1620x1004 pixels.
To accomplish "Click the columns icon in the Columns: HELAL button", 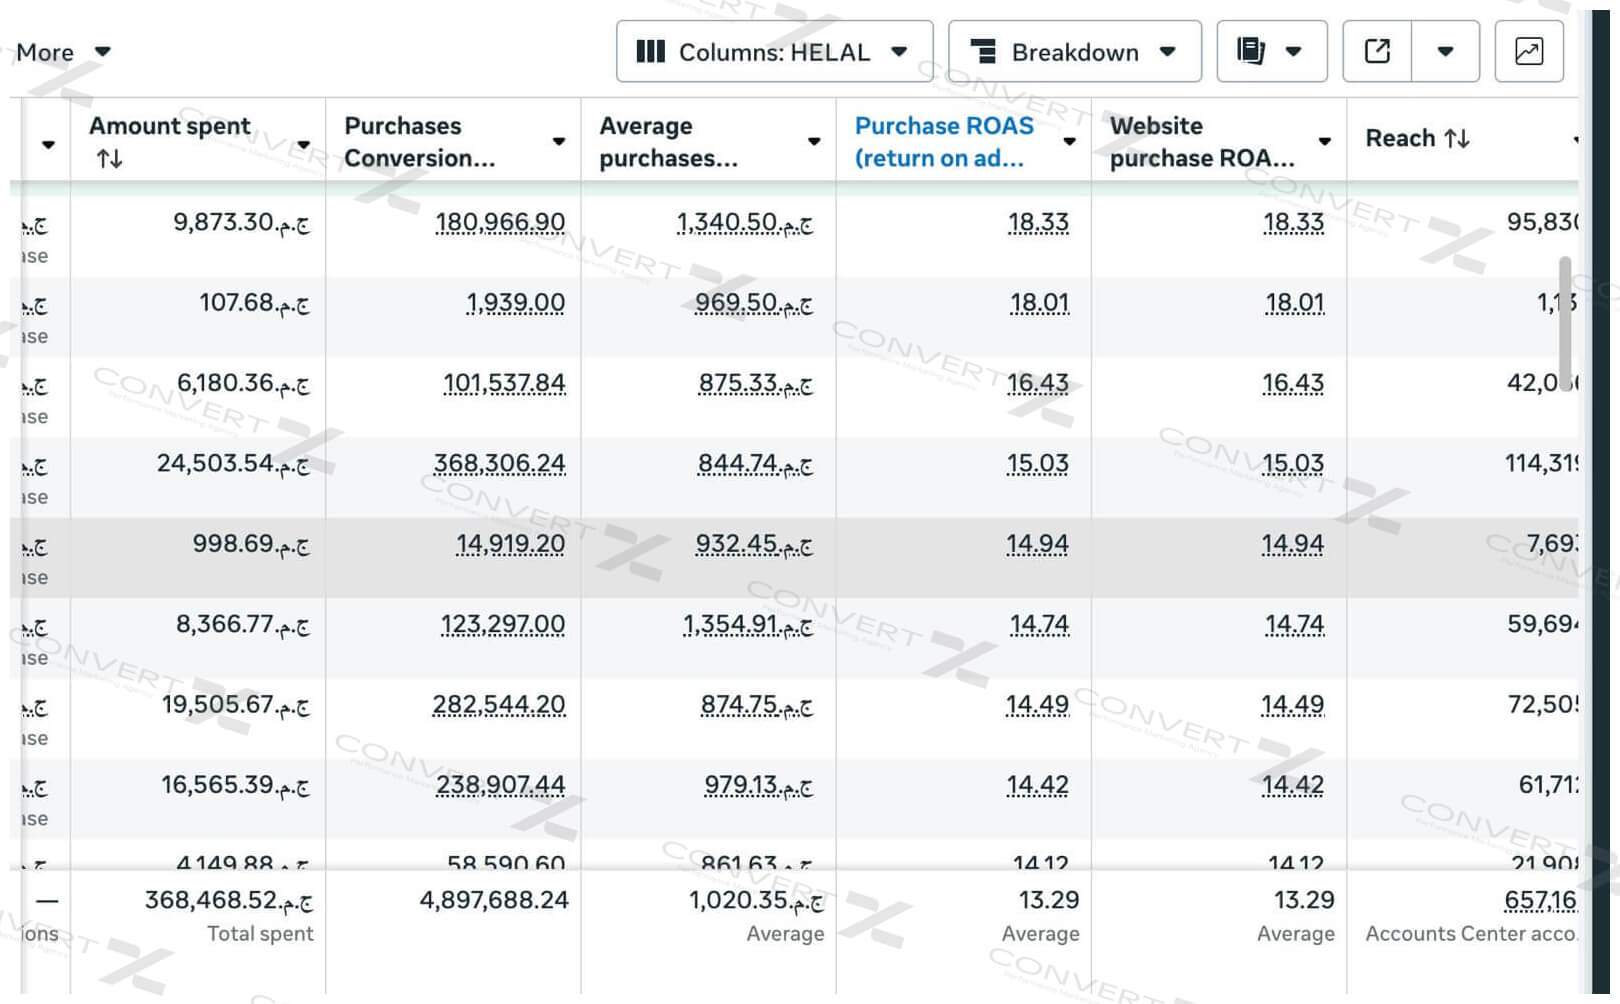I will point(650,51).
